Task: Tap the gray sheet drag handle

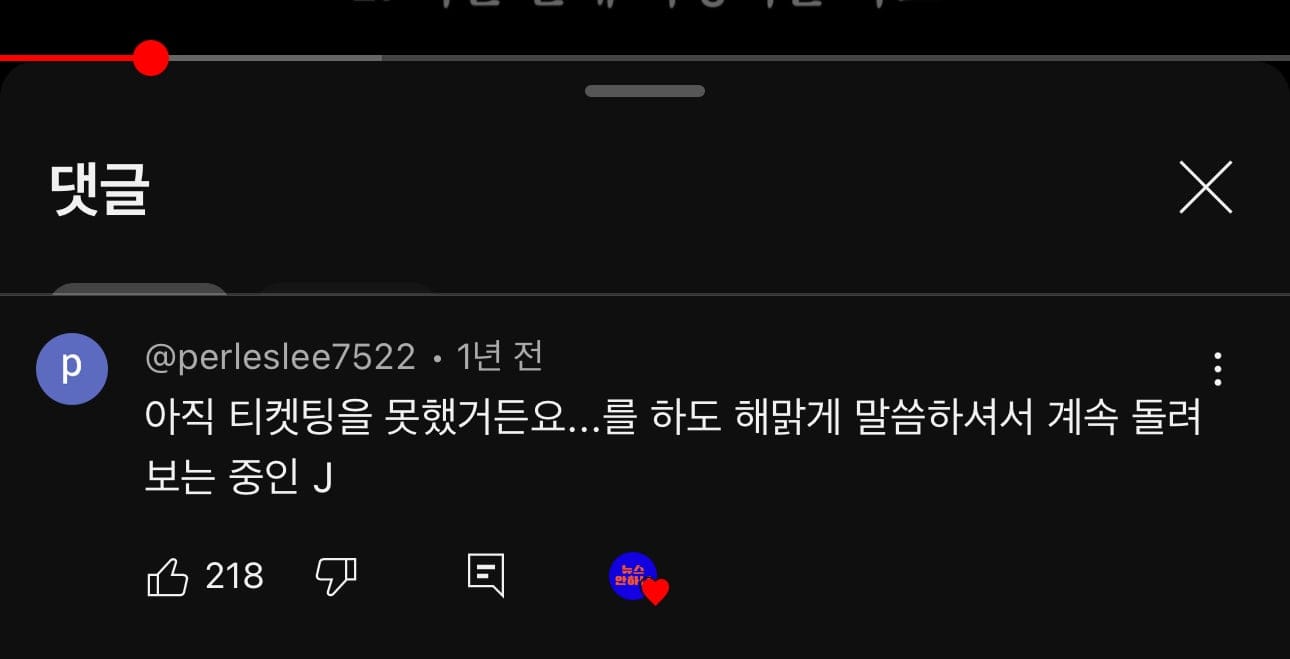Action: [645, 91]
